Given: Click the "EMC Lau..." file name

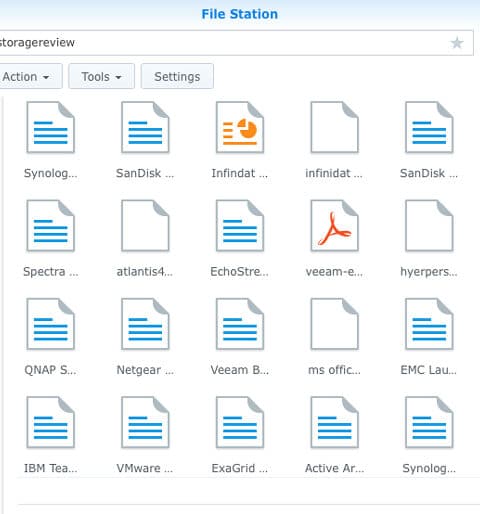Looking at the screenshot, I should tap(428, 370).
